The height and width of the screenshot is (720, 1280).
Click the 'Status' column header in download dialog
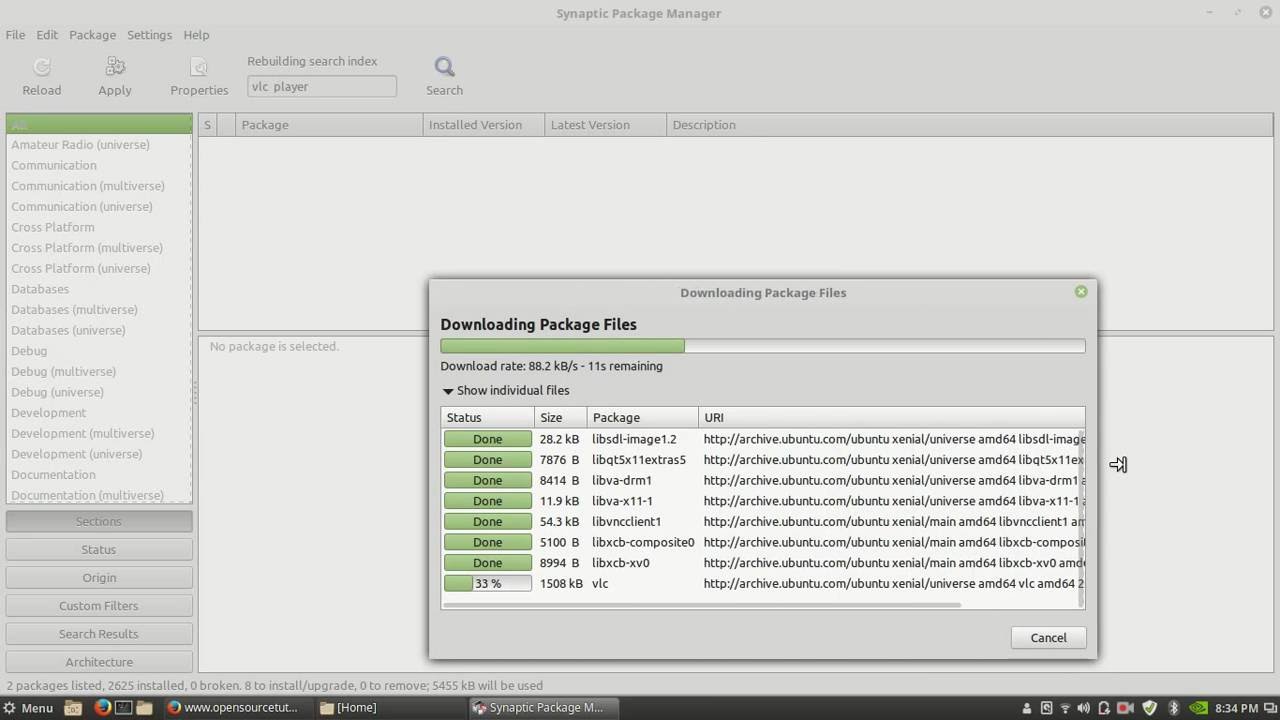pos(487,418)
